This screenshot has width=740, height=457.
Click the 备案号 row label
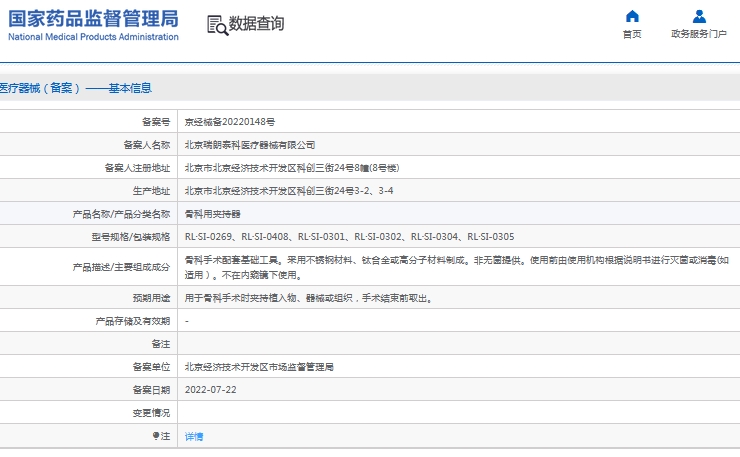(156, 122)
